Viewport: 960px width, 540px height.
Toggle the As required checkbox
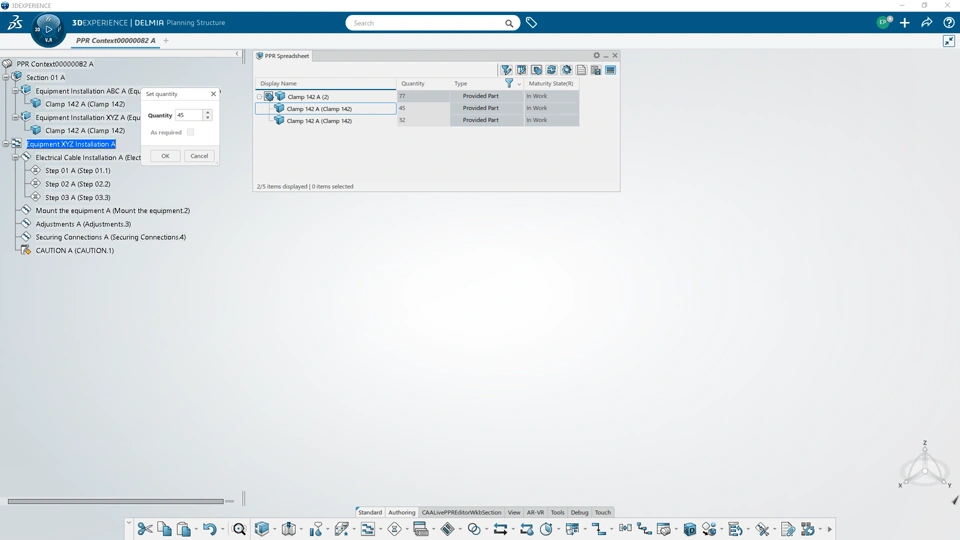click(190, 132)
